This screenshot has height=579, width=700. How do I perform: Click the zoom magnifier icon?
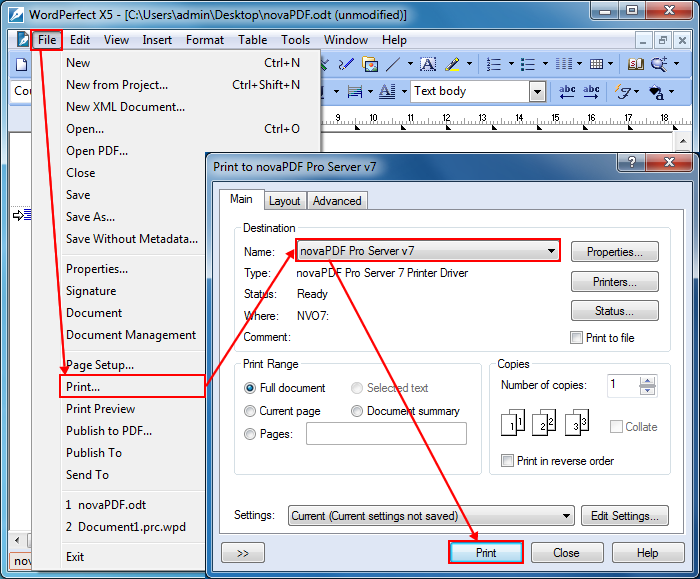pyautogui.click(x=659, y=64)
